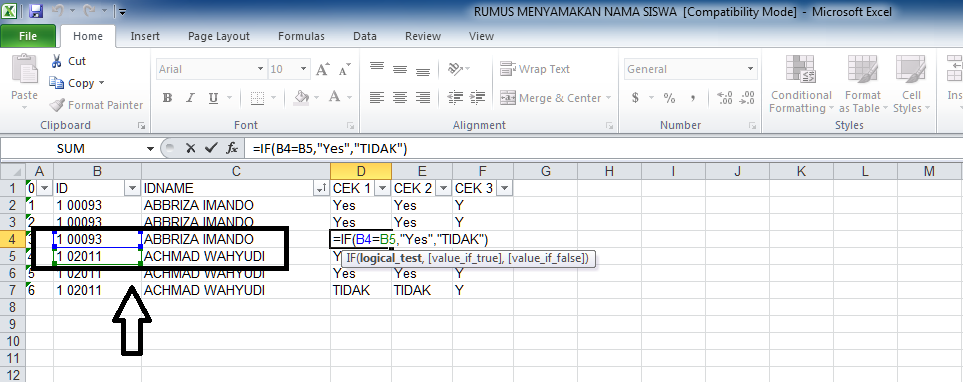Apply Percent Style format
This screenshot has width=963, height=382.
(x=669, y=98)
